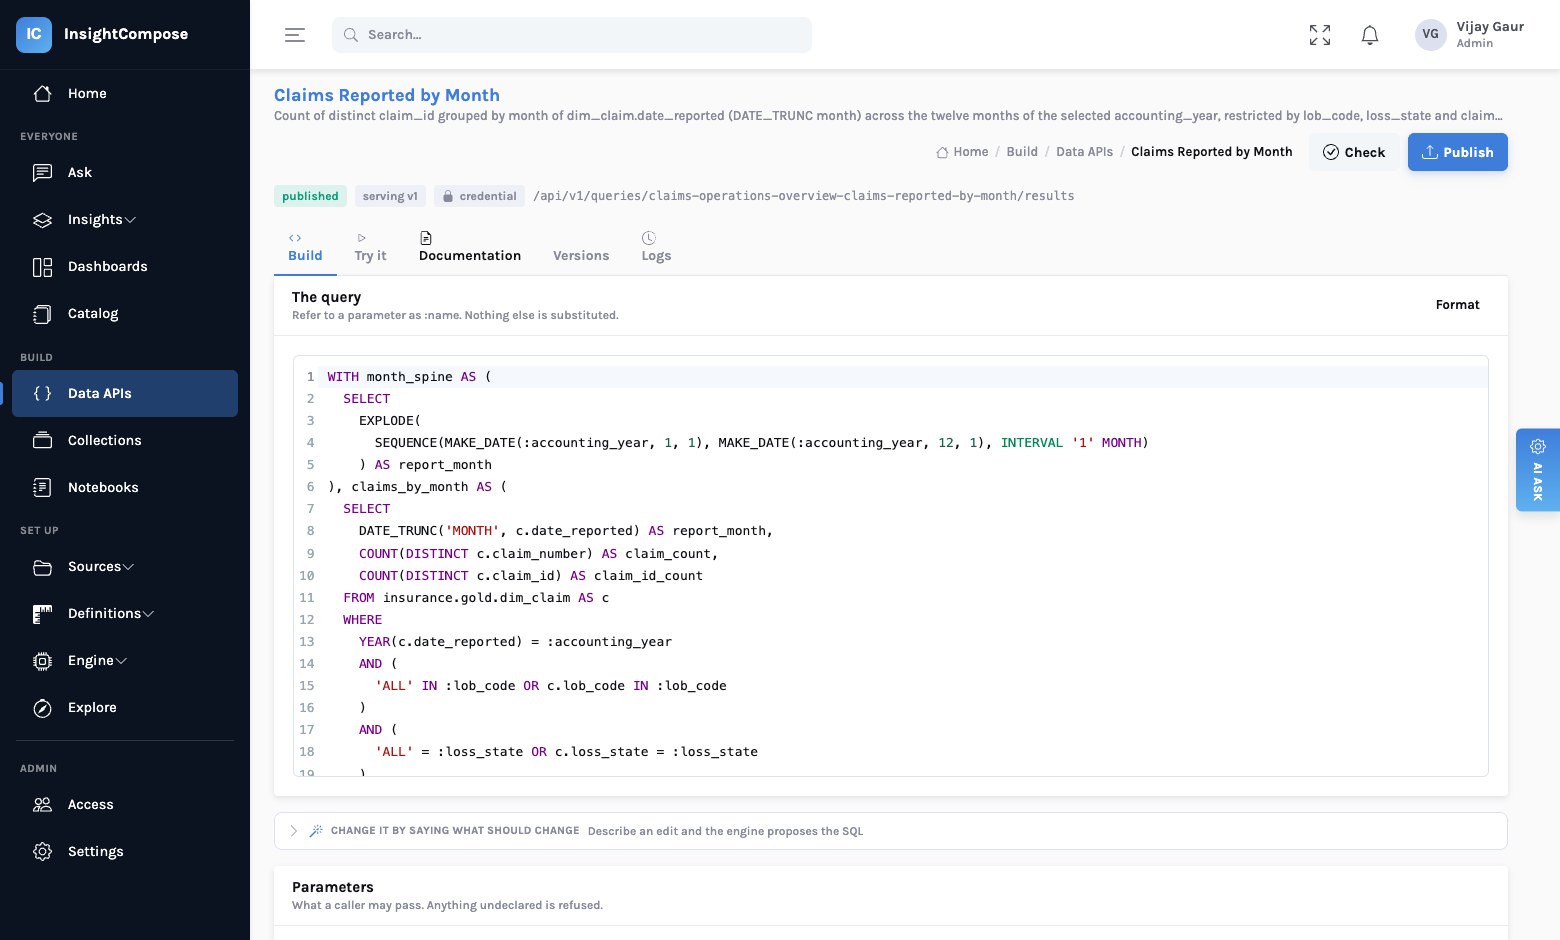The image size is (1560, 940).
Task: Switch to the Documentation tab
Action: pyautogui.click(x=470, y=247)
